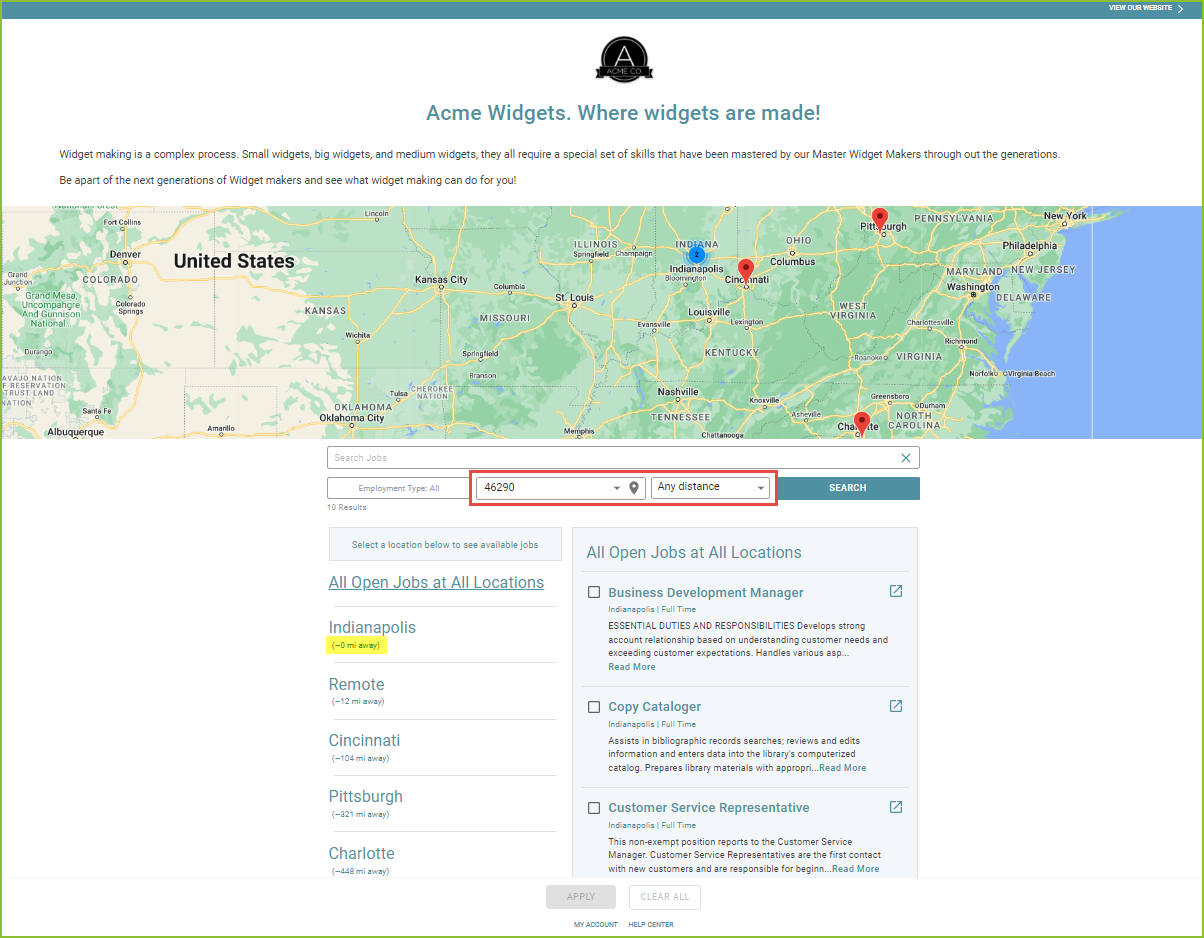
Task: Select the Remote location
Action: tap(356, 684)
